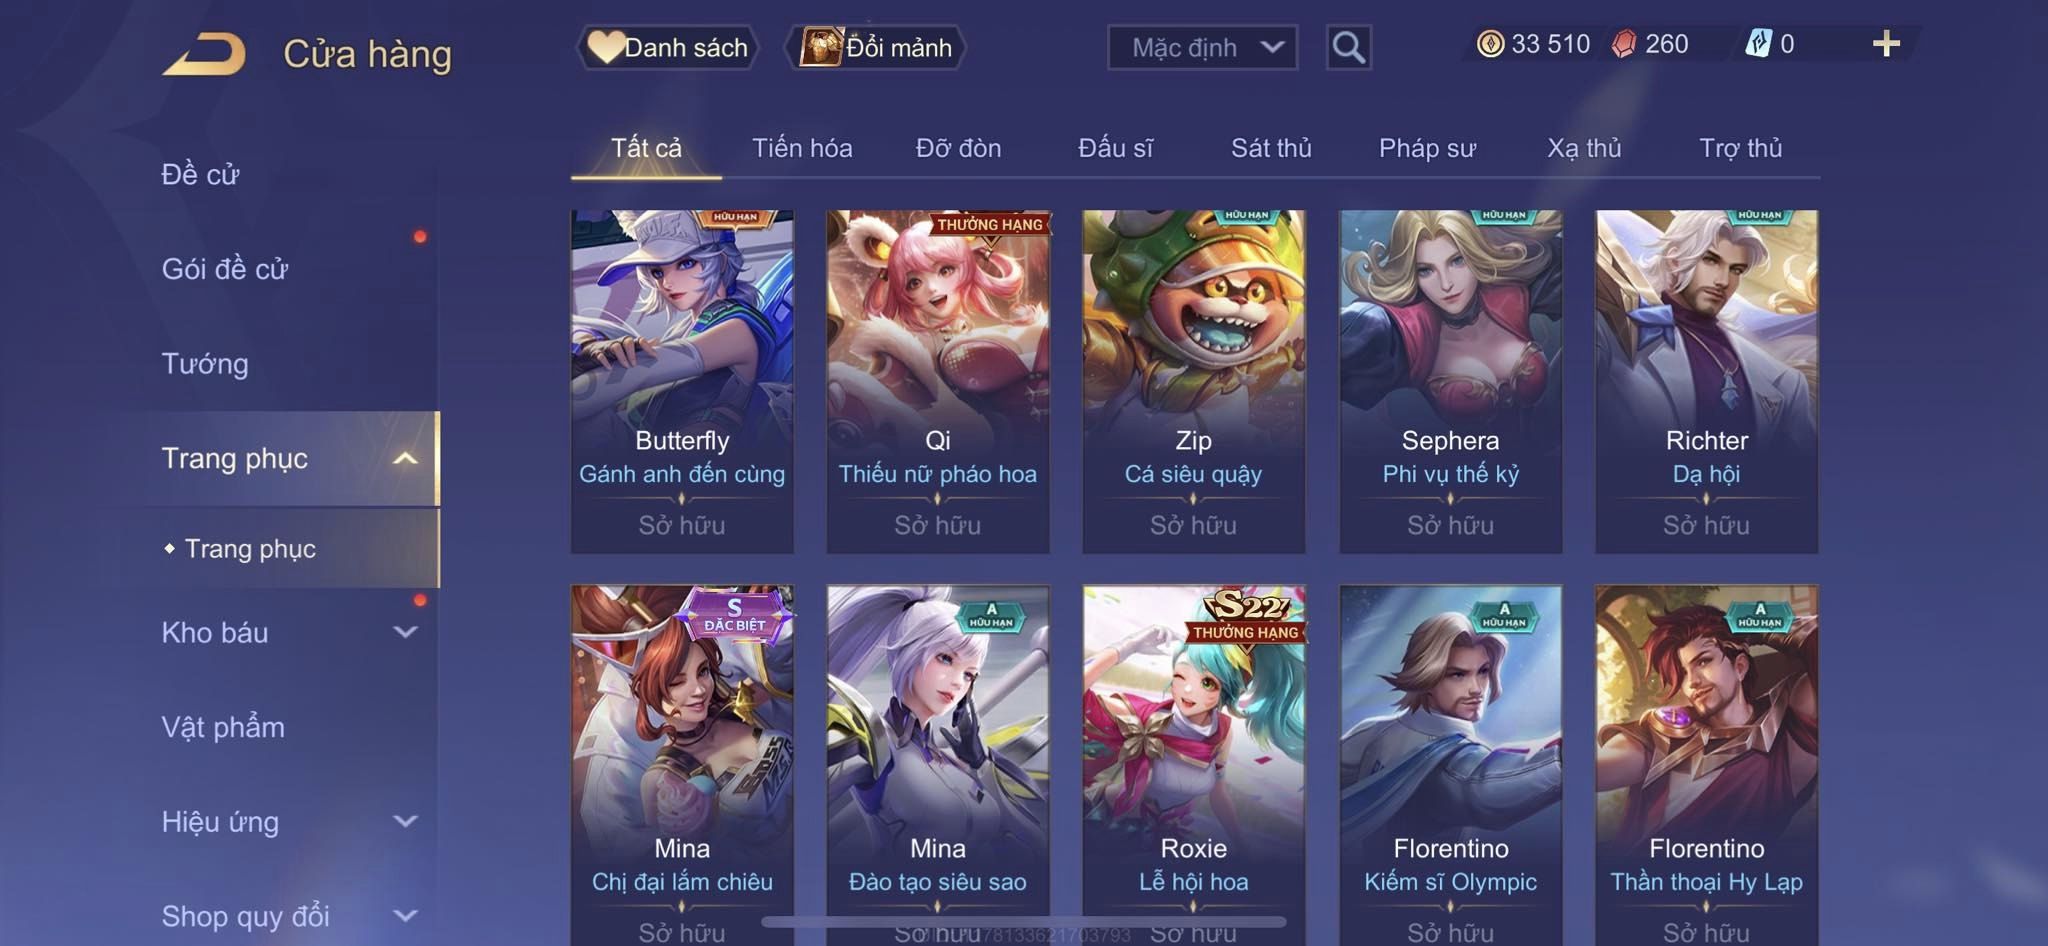Open the Mặc định sort dropdown
The width and height of the screenshot is (2048, 946).
1202,47
